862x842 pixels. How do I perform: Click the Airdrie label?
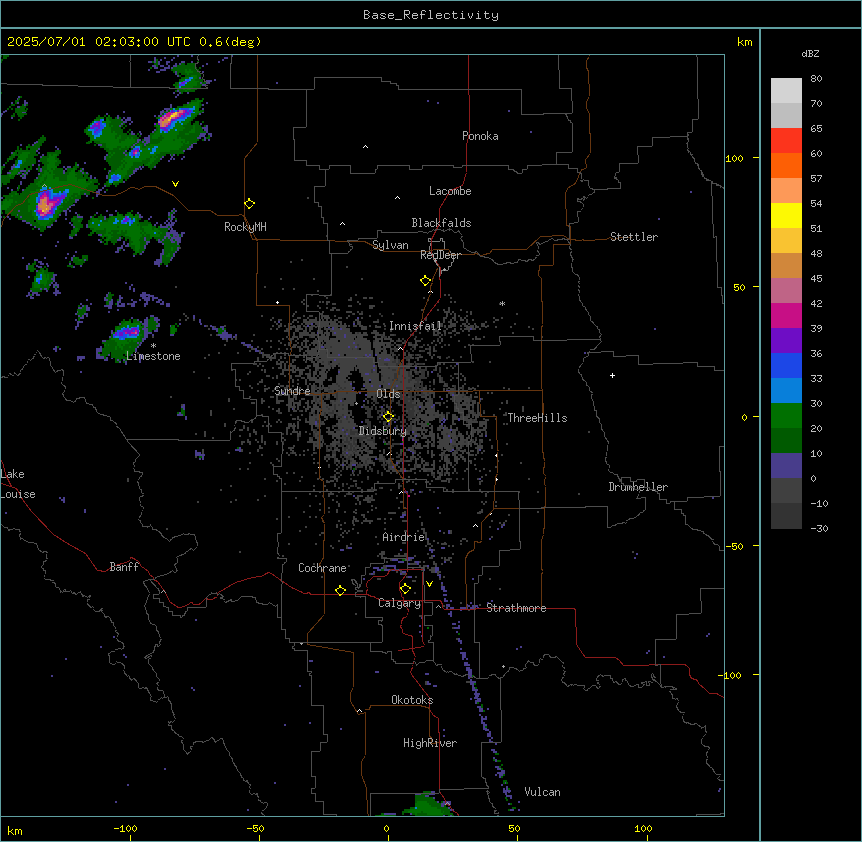pyautogui.click(x=404, y=537)
